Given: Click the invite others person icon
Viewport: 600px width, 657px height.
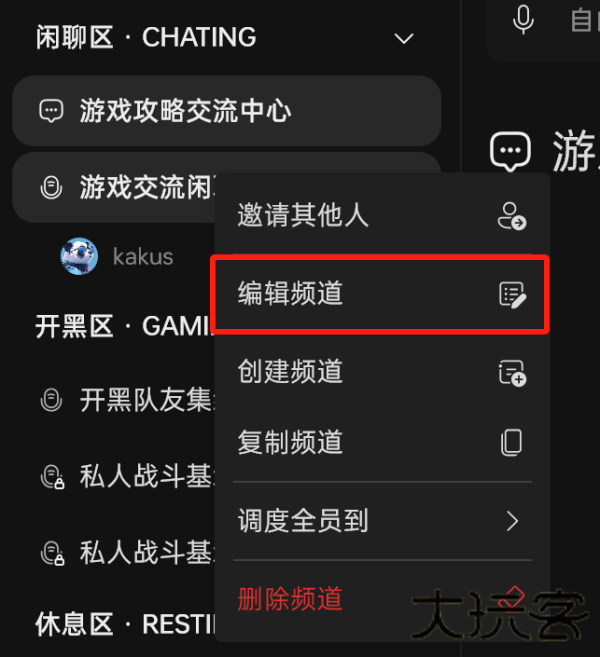Looking at the screenshot, I should 512,216.
